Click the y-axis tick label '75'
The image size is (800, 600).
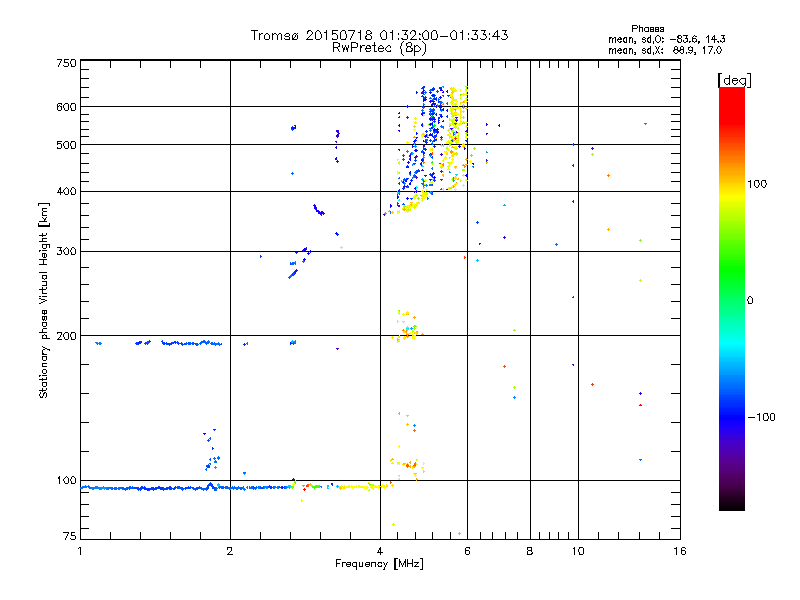coord(70,536)
